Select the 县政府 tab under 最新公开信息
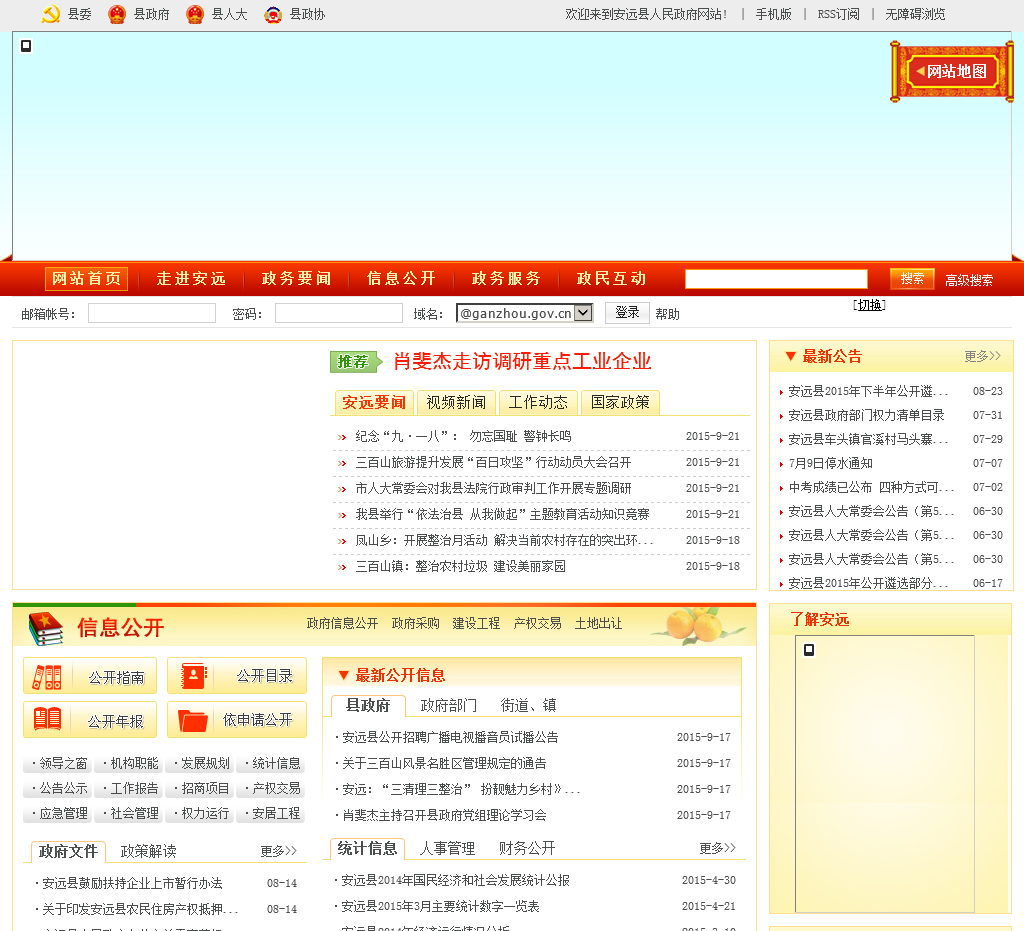 coord(368,705)
